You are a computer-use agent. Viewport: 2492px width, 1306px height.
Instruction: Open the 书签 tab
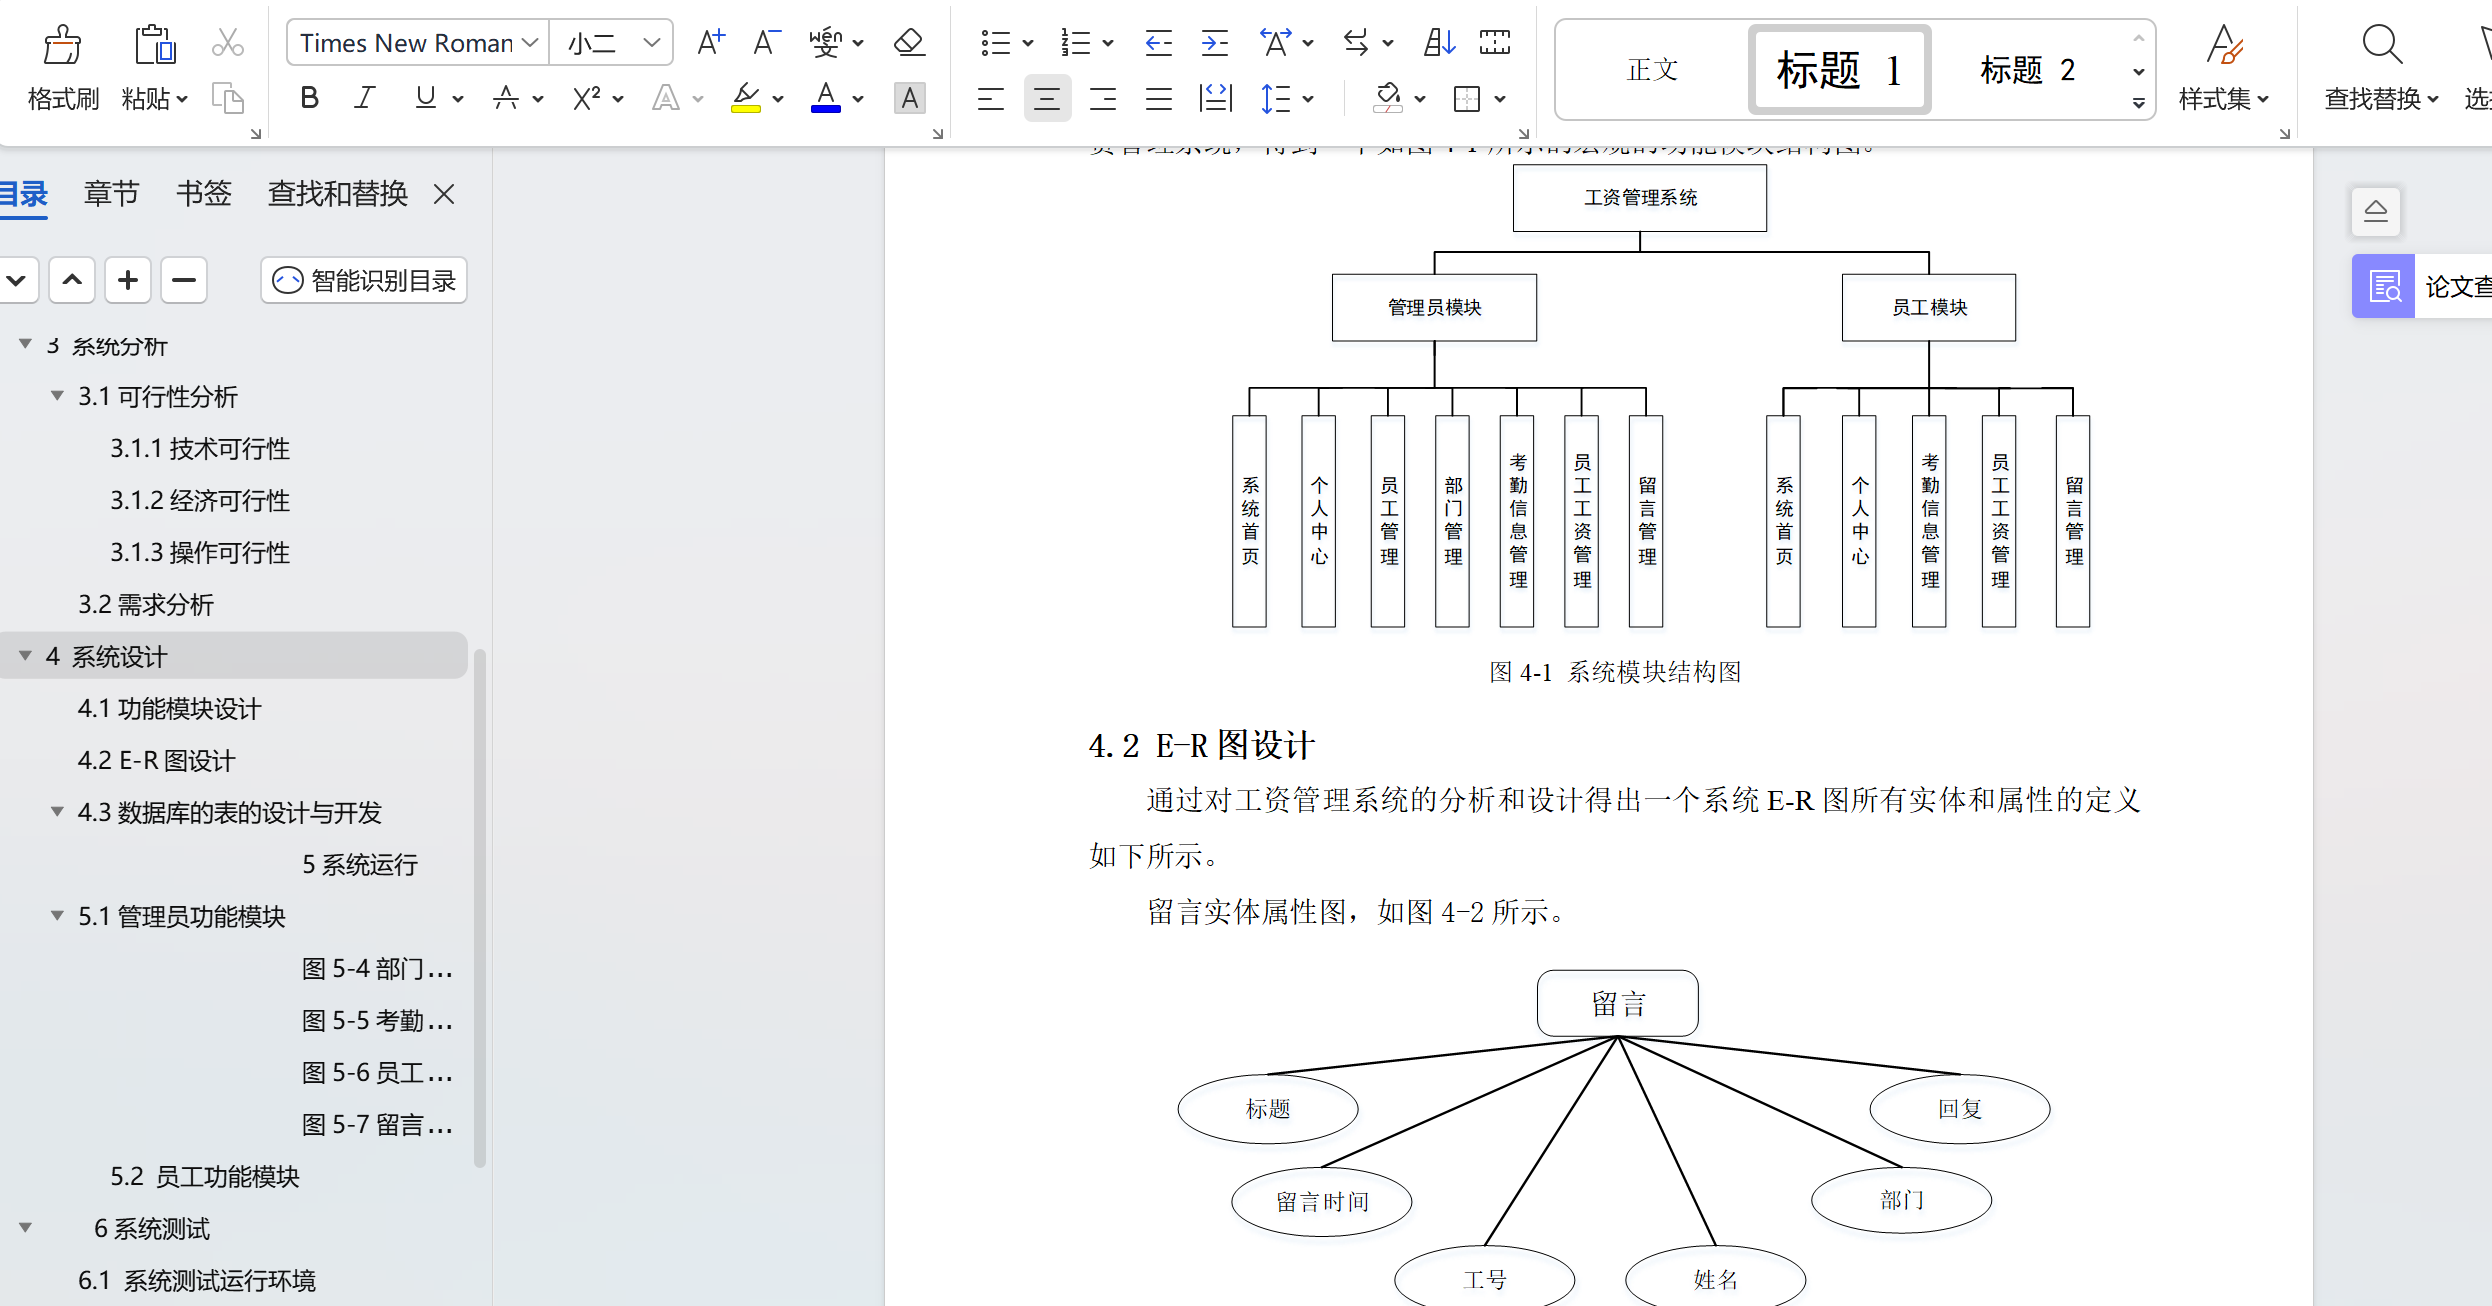(x=204, y=194)
